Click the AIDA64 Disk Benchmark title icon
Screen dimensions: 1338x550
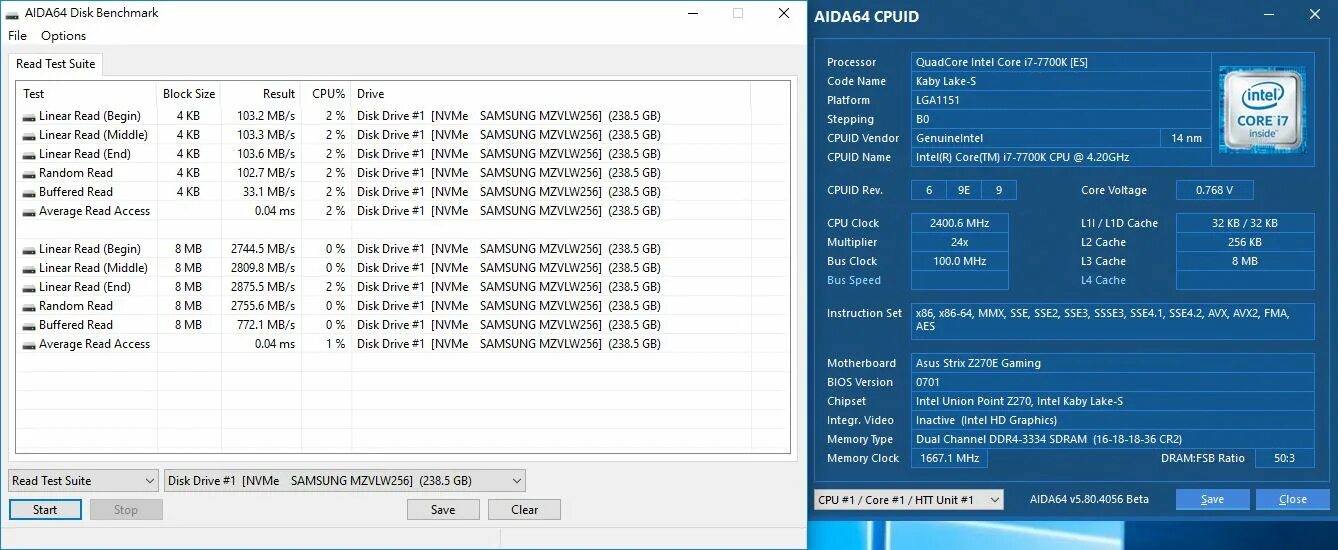click(x=12, y=14)
